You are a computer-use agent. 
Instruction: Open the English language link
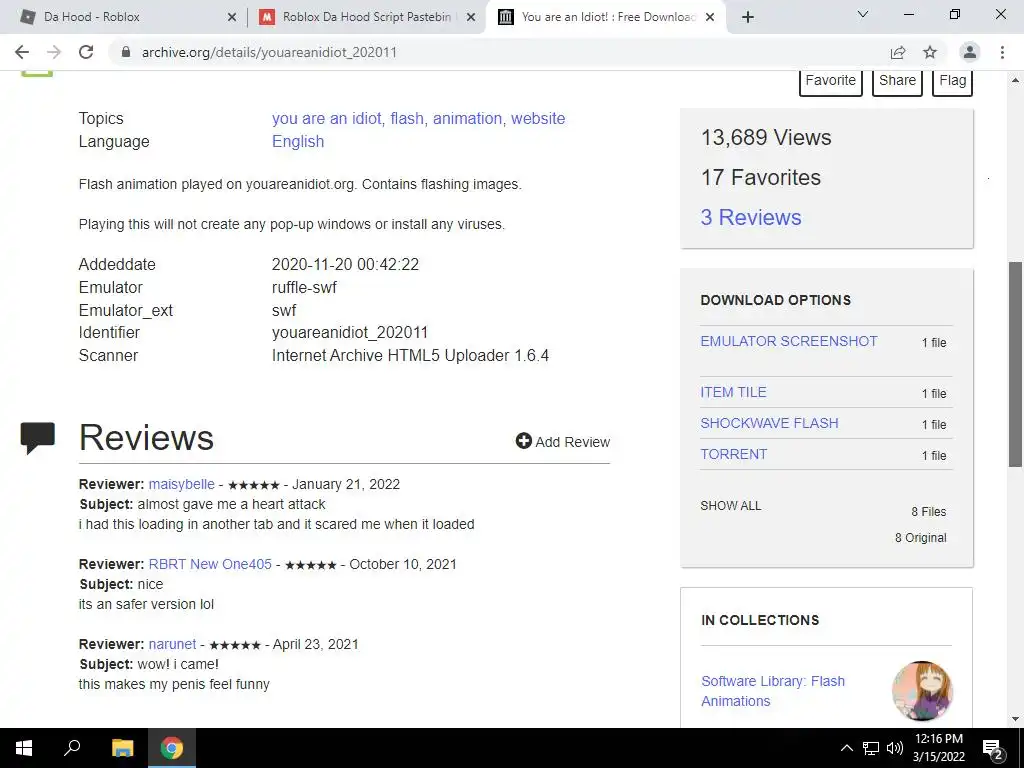[x=298, y=141]
